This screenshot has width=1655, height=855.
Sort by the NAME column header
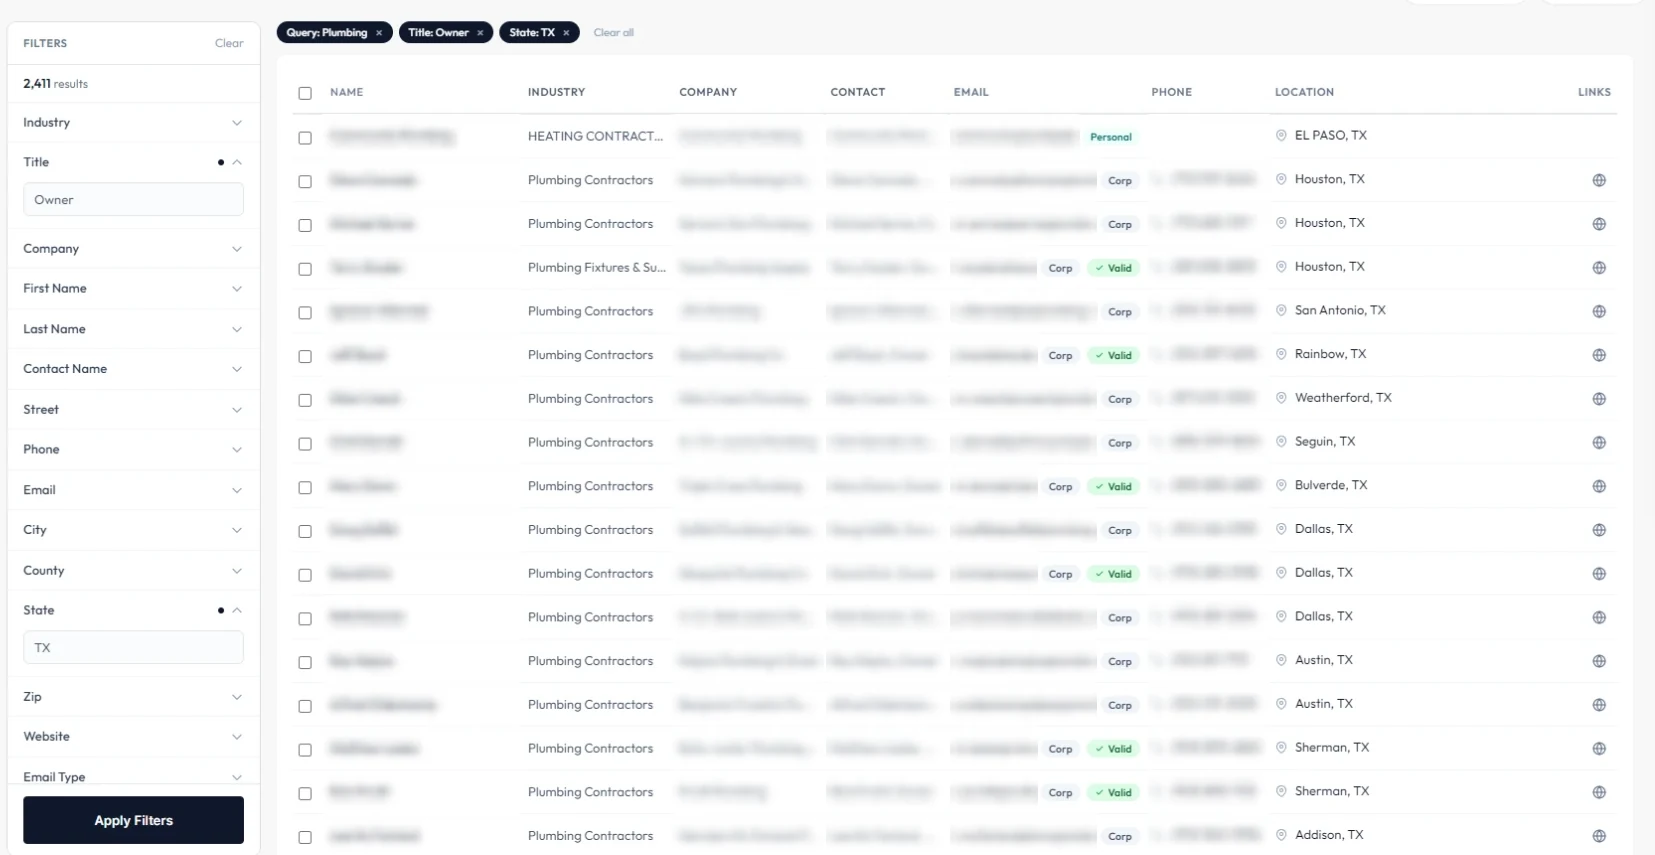coord(347,92)
